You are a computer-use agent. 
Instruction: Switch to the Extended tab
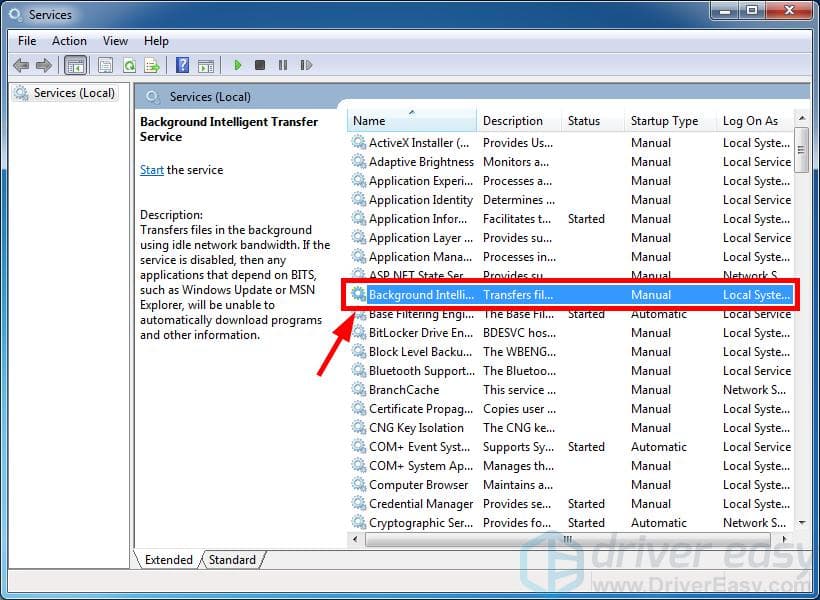(x=168, y=560)
